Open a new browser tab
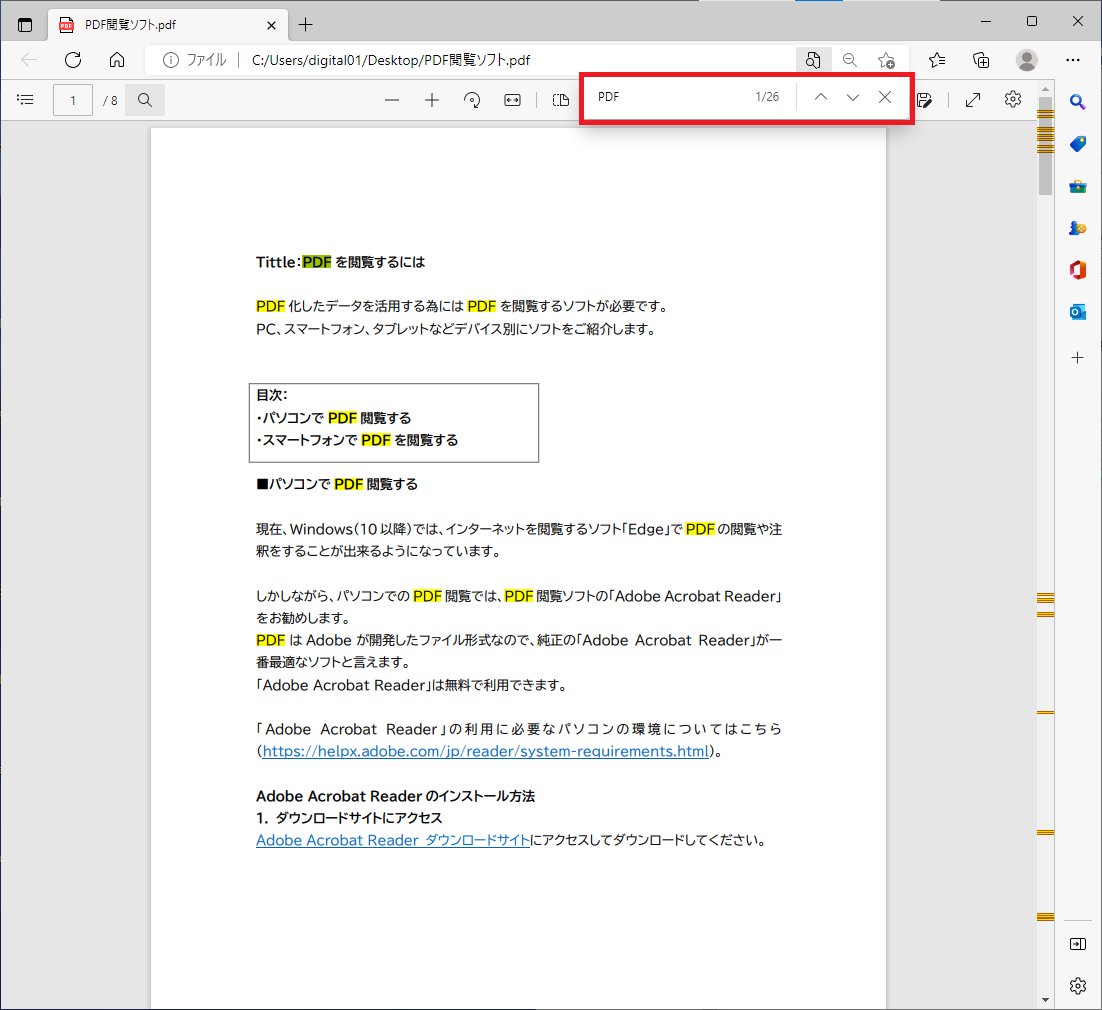 (306, 25)
